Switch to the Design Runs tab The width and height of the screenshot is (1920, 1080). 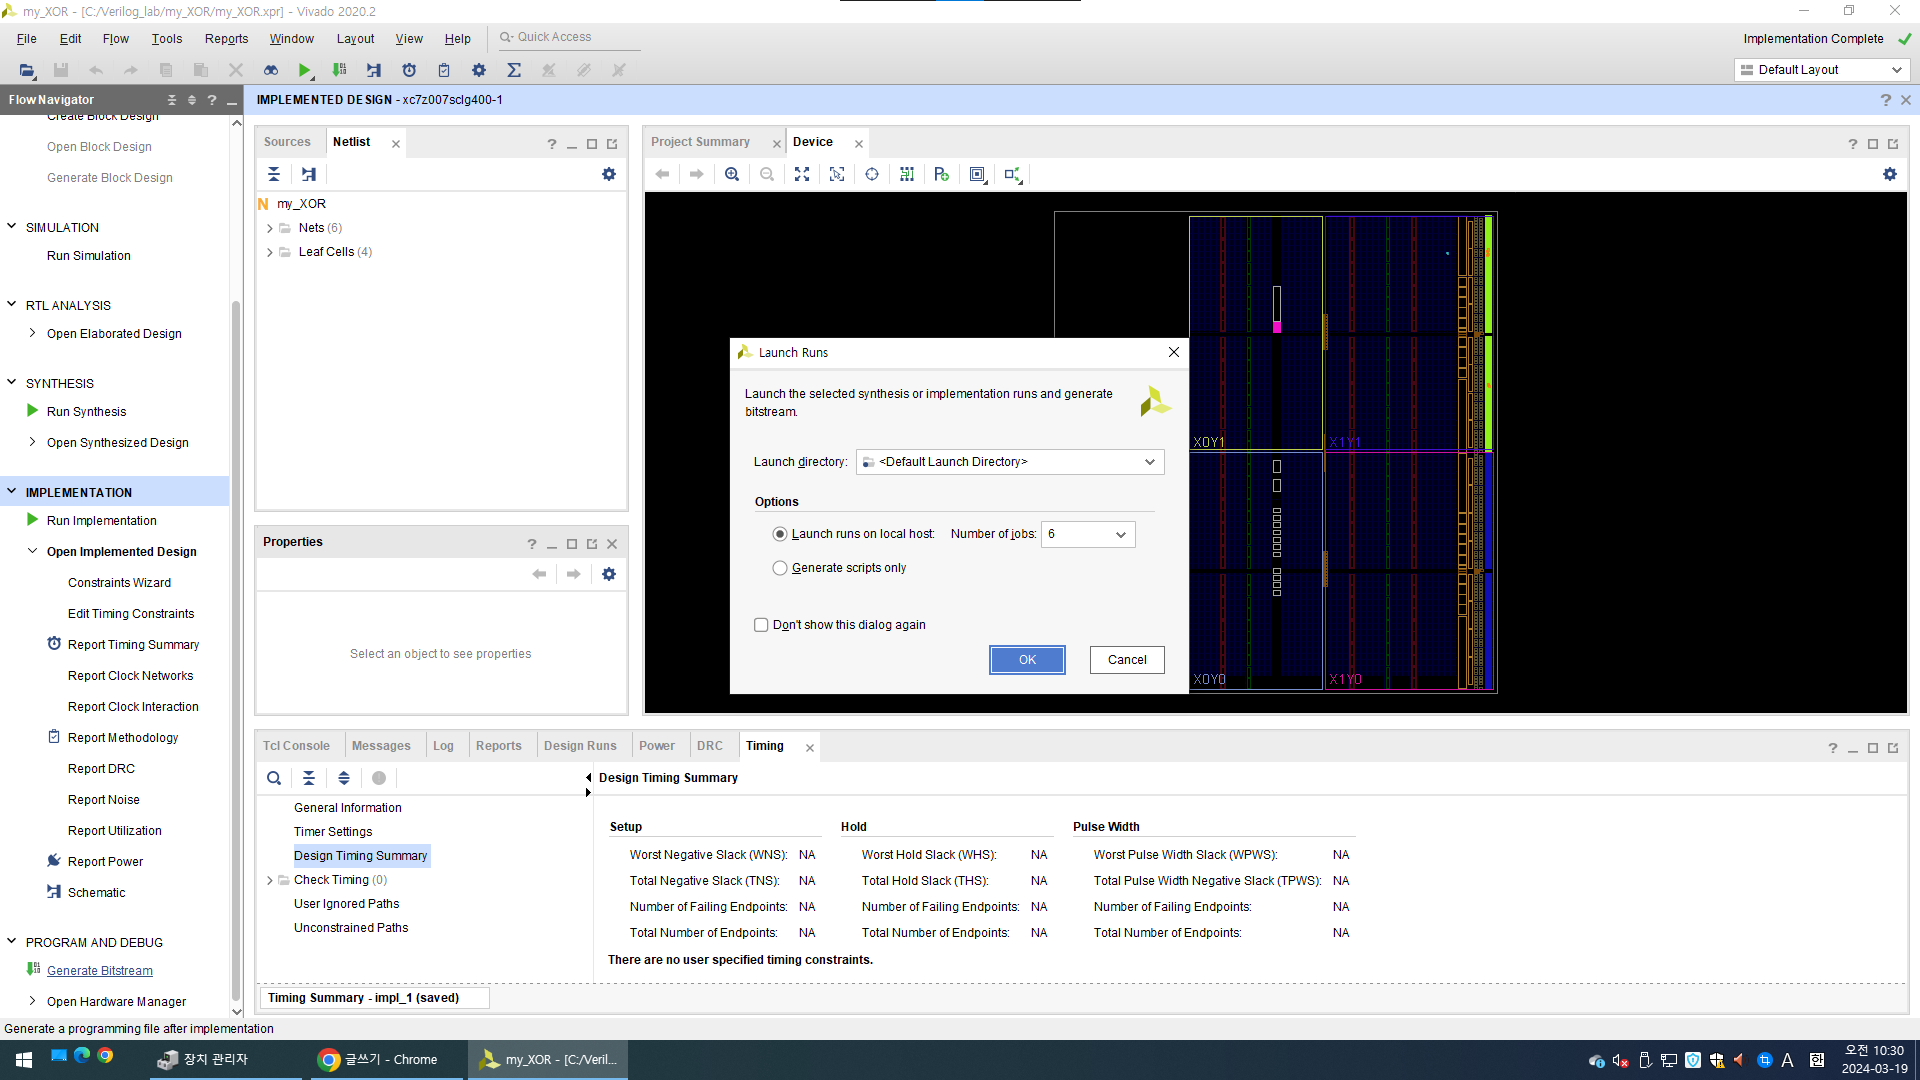point(580,746)
